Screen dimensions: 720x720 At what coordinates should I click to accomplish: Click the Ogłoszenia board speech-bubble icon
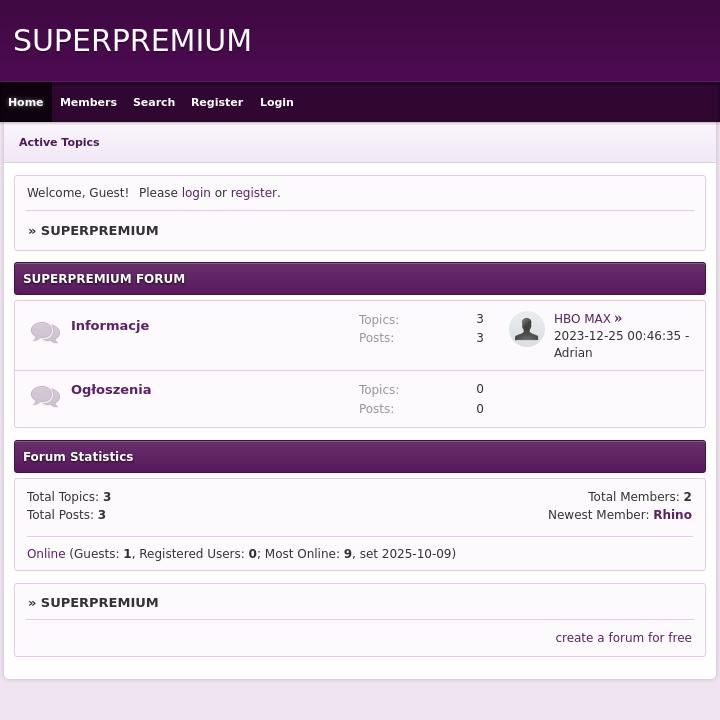(x=45, y=396)
